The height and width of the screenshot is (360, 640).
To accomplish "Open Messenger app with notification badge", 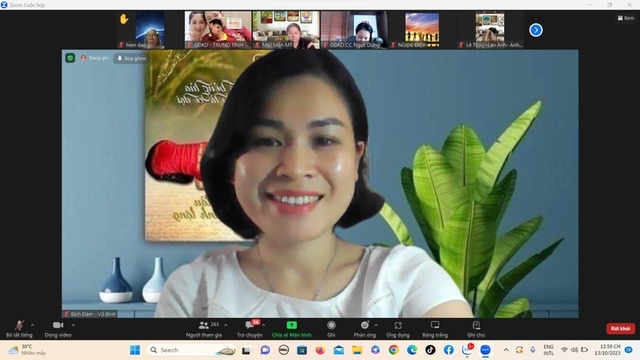I will [x=467, y=350].
